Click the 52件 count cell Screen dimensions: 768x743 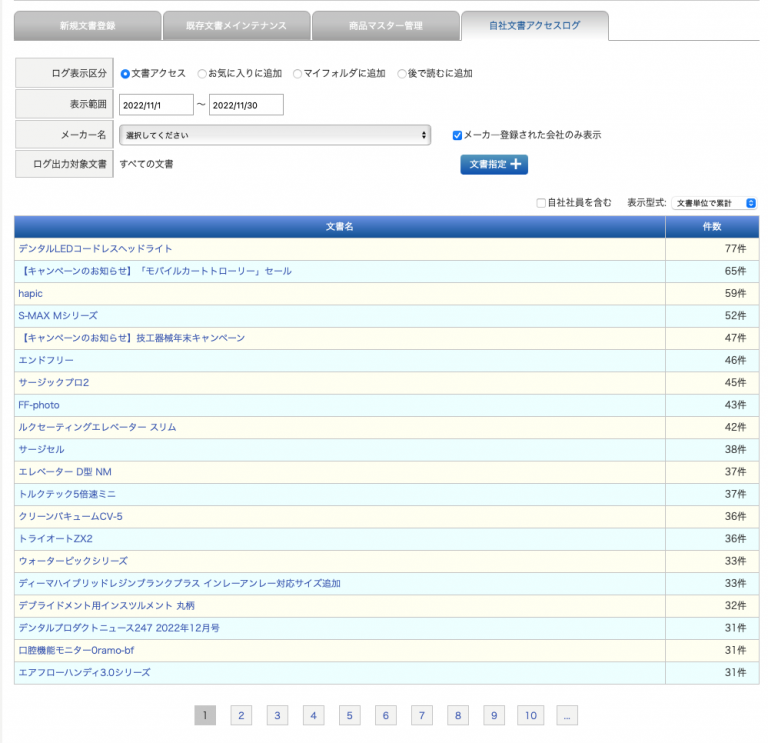tap(712, 316)
